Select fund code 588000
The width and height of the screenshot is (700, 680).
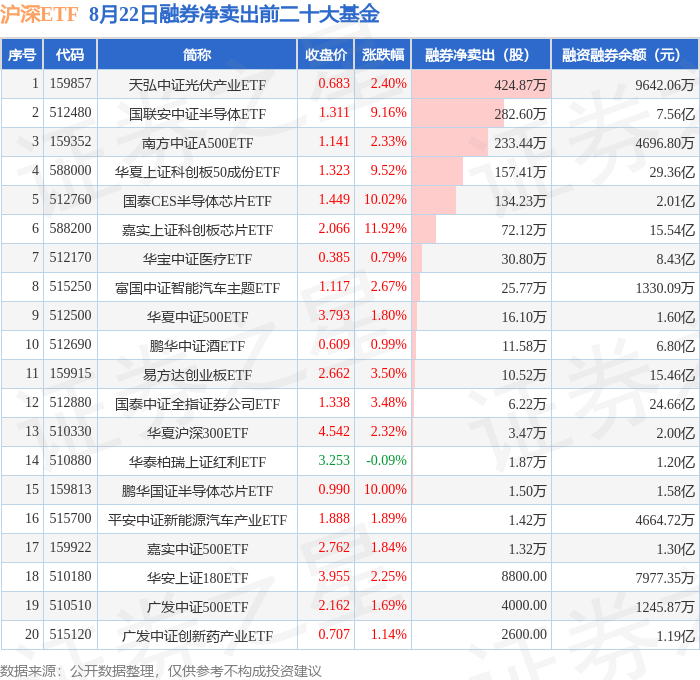pos(70,171)
